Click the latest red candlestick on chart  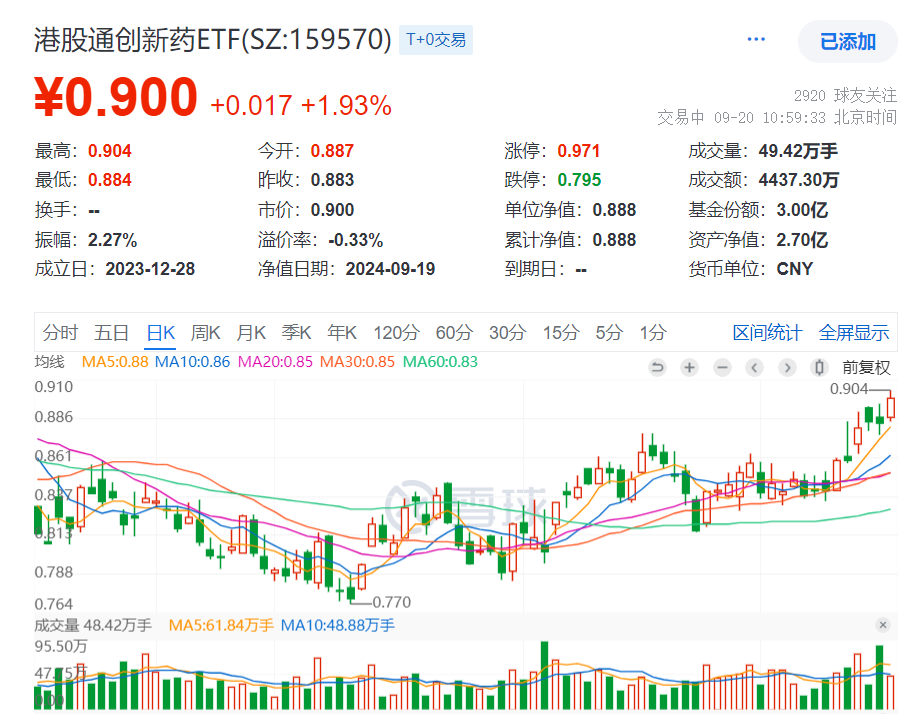point(891,408)
